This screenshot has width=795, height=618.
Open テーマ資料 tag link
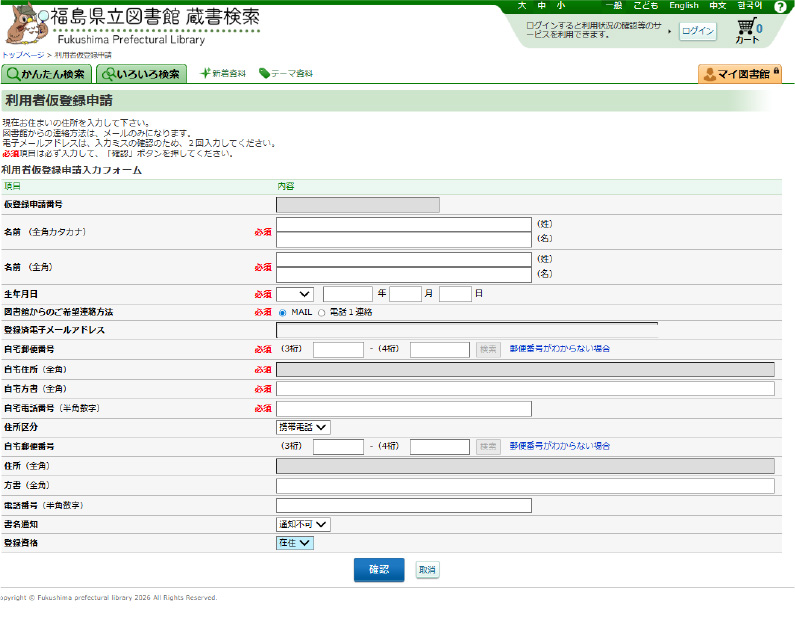tap(285, 74)
